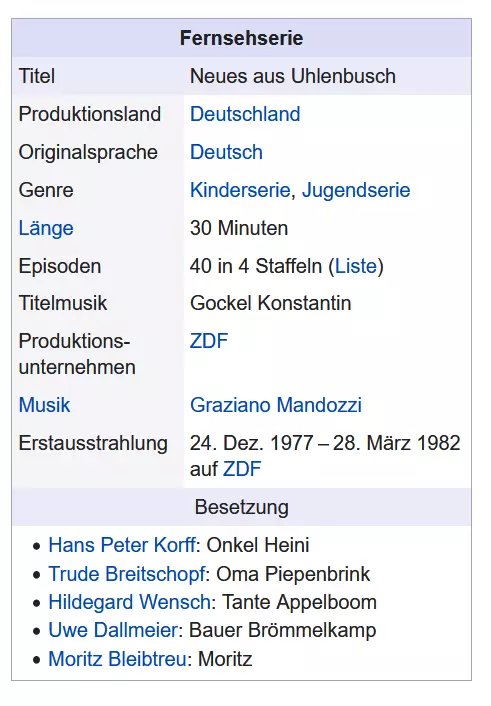Click the Fernsehserie infobox header
The height and width of the screenshot is (706, 491).
pyautogui.click(x=241, y=38)
